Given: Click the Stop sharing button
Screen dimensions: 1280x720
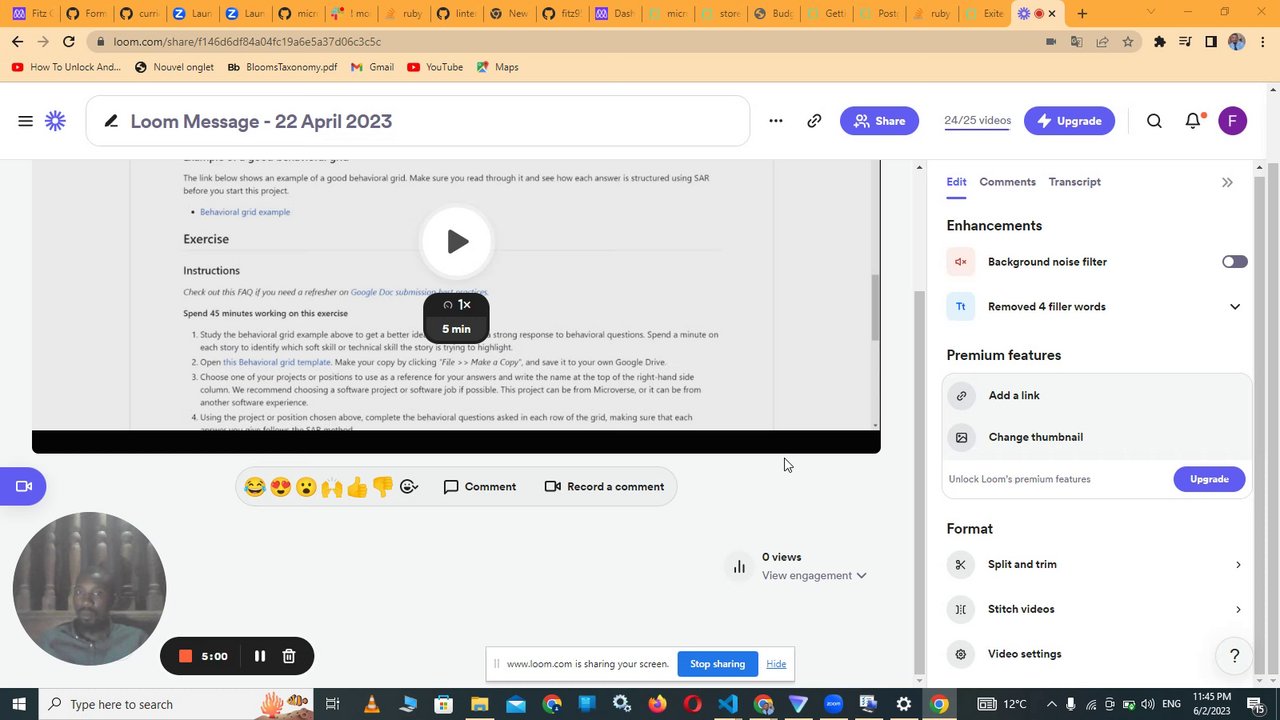Looking at the screenshot, I should 717,664.
